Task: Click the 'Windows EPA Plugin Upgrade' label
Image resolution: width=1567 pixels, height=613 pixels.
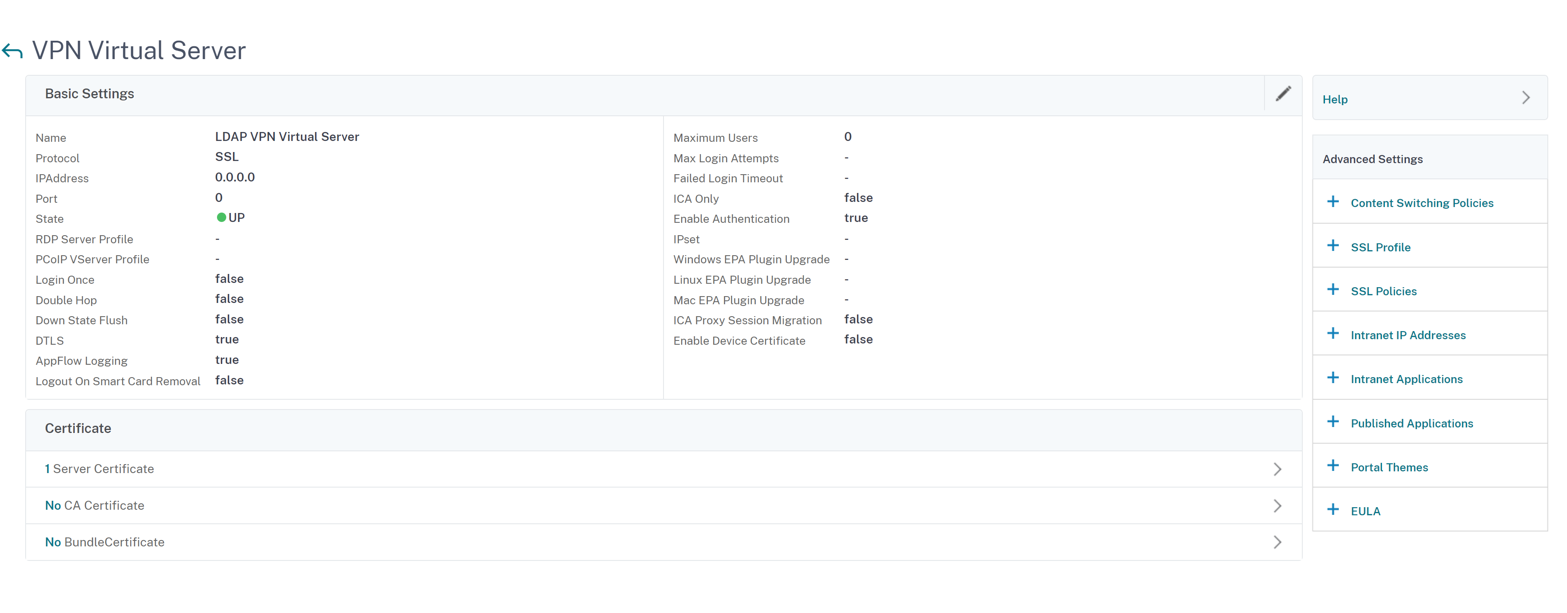Action: (x=752, y=260)
